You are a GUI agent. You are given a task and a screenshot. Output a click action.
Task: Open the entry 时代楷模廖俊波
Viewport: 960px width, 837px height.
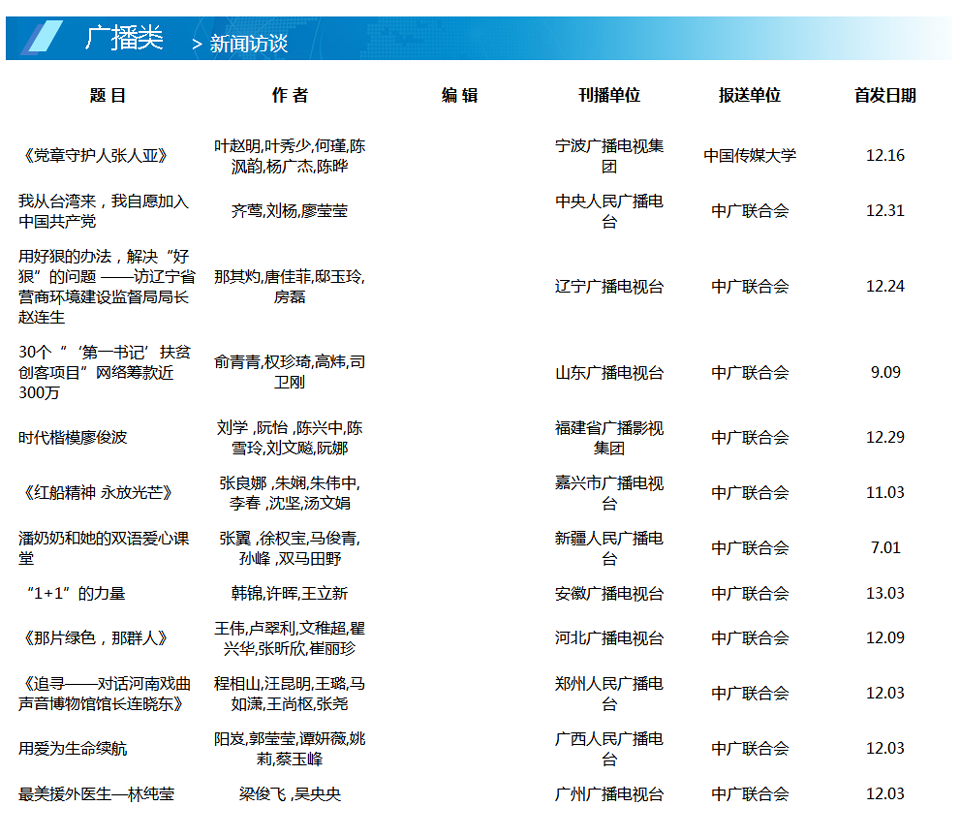point(73,438)
